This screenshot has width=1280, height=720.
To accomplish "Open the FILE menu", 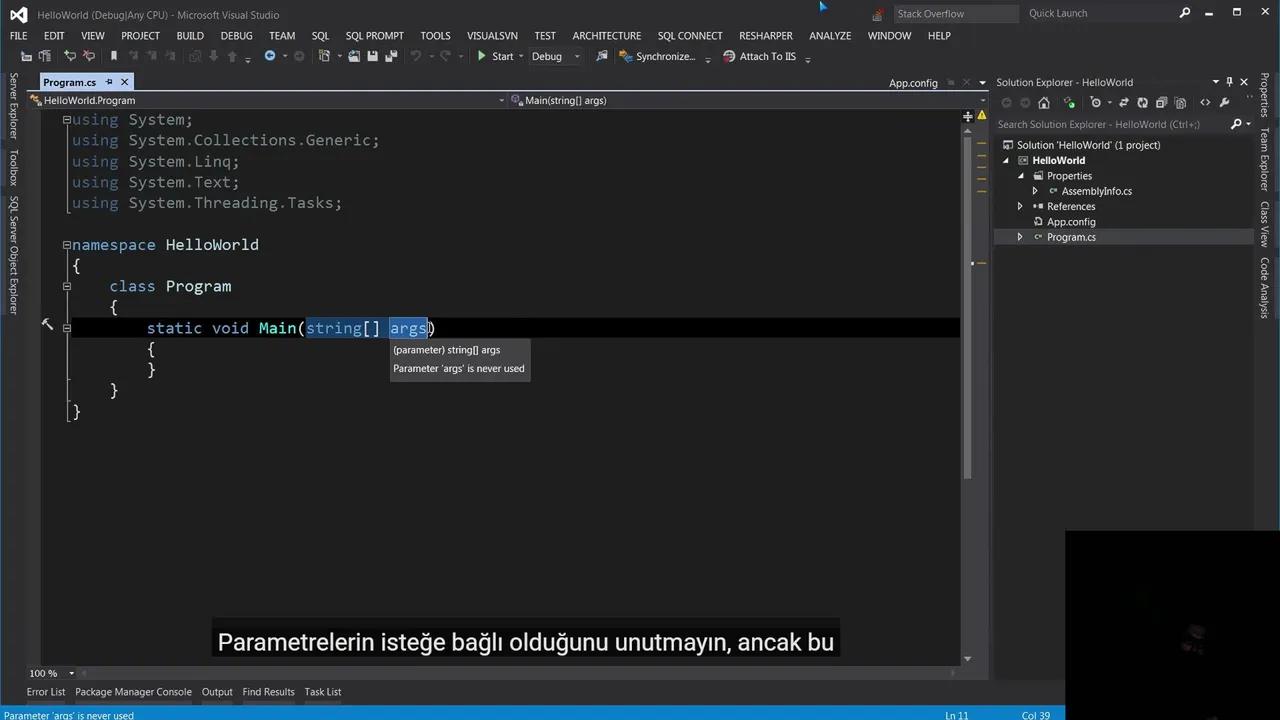I will [19, 35].
